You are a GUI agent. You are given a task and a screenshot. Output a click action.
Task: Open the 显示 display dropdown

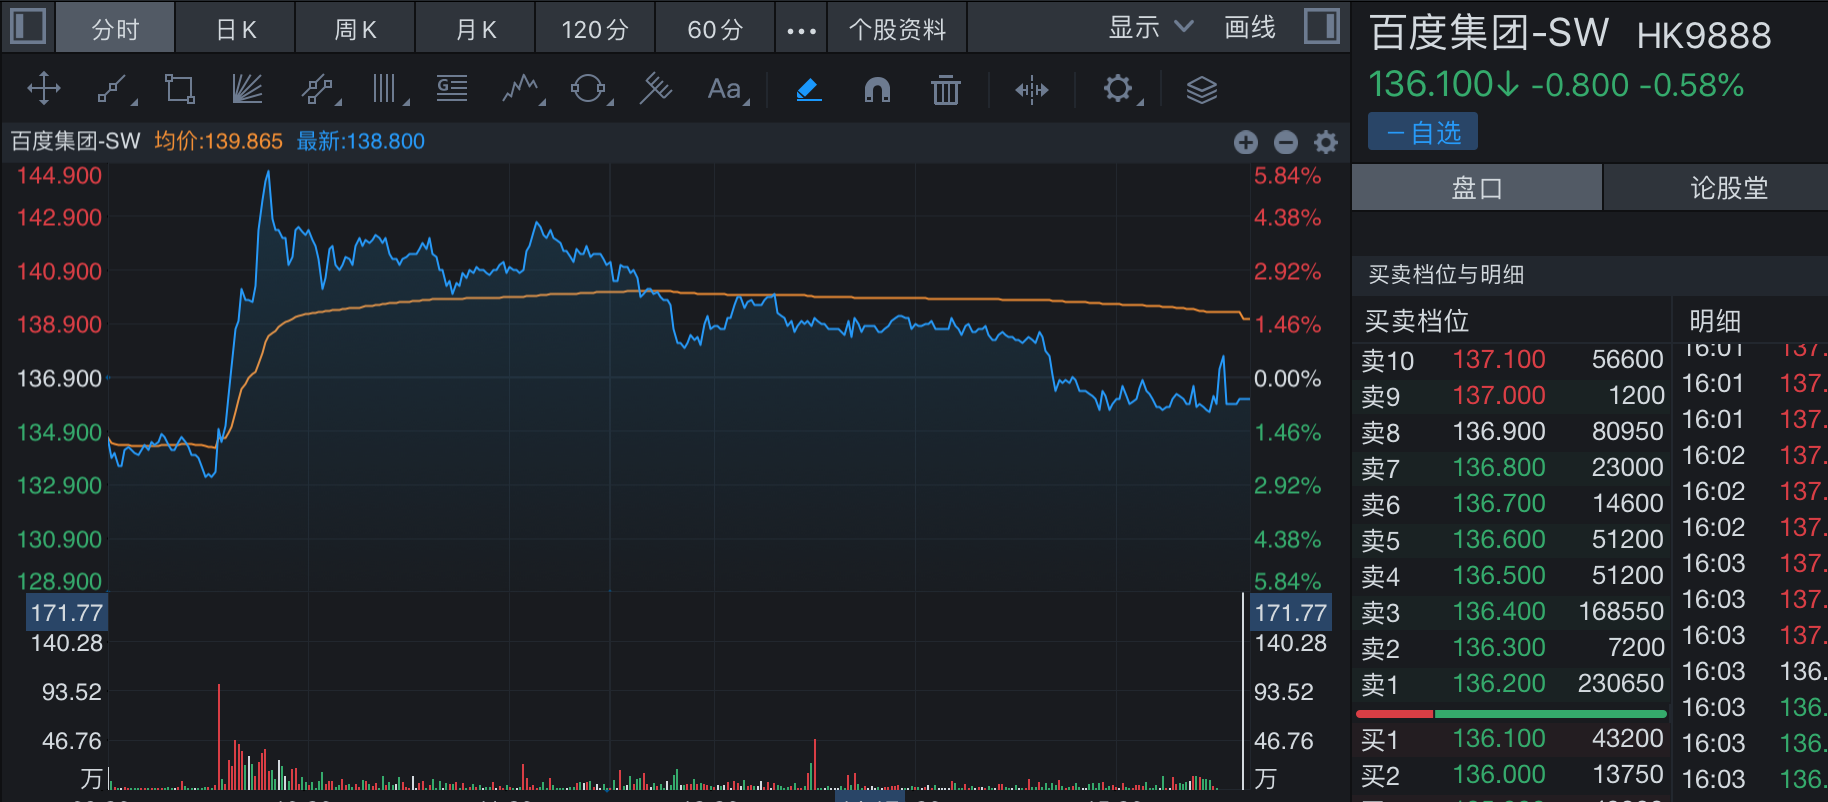[1150, 28]
